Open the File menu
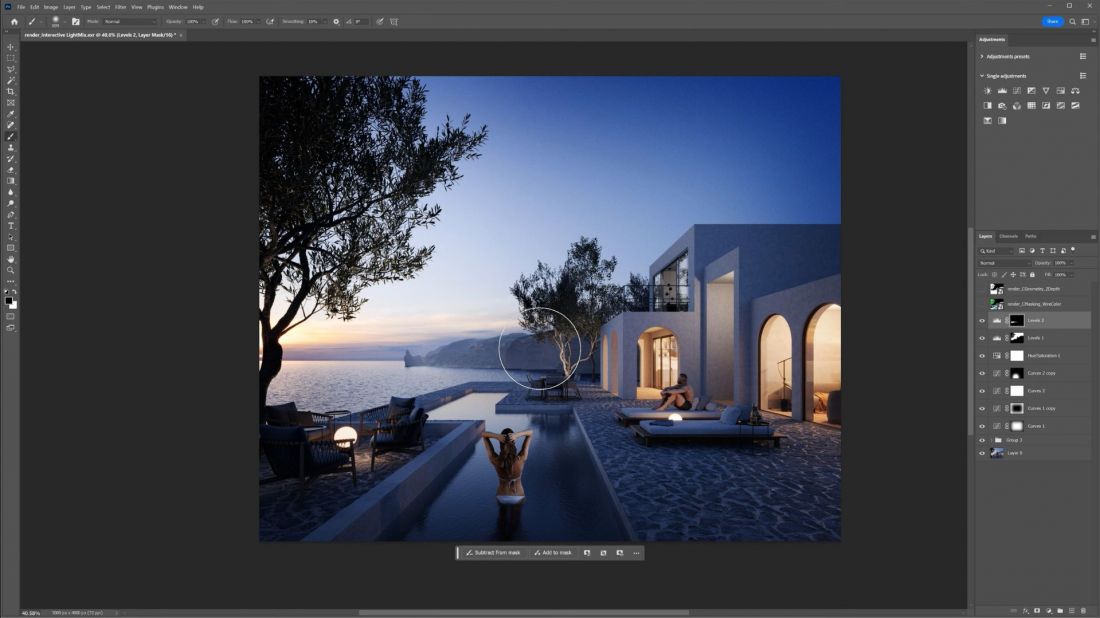 click(21, 7)
